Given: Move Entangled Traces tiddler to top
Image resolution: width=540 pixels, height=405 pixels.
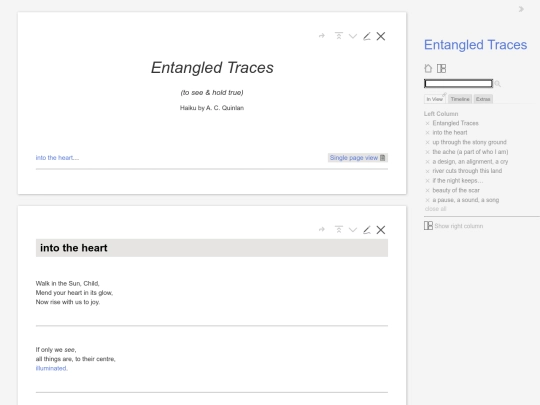Looking at the screenshot, I should point(339,36).
